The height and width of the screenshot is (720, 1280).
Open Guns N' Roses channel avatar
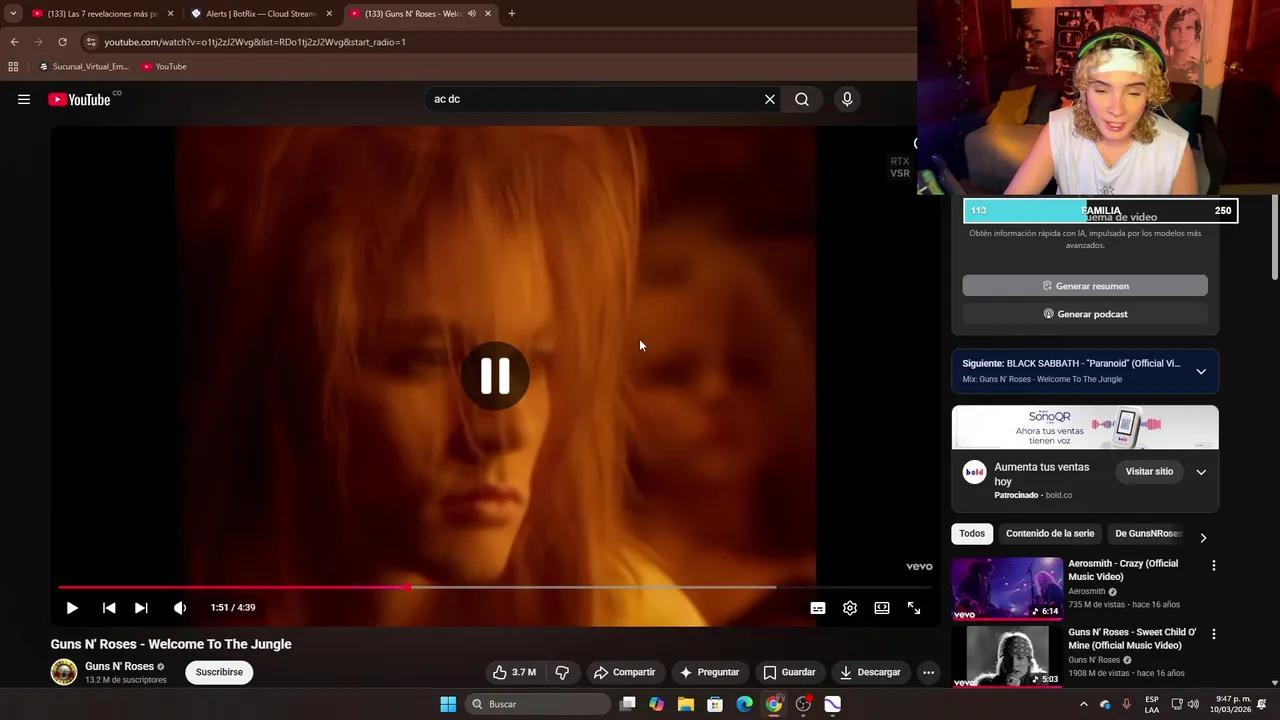64,672
